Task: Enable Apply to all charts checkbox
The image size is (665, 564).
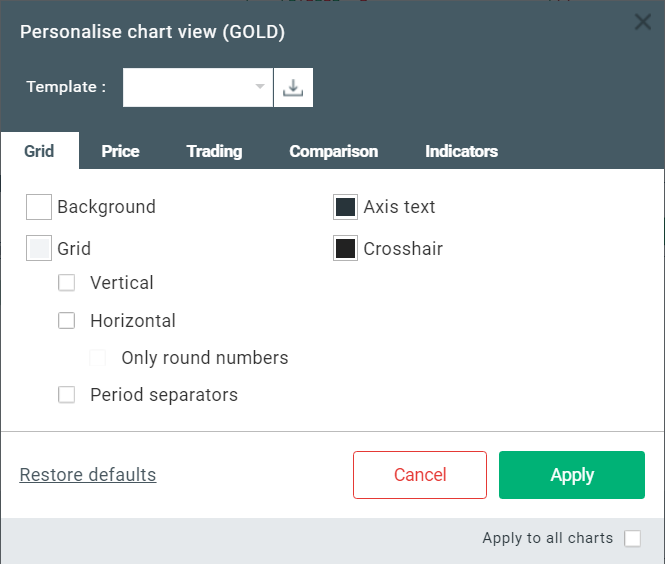Action: [632, 539]
